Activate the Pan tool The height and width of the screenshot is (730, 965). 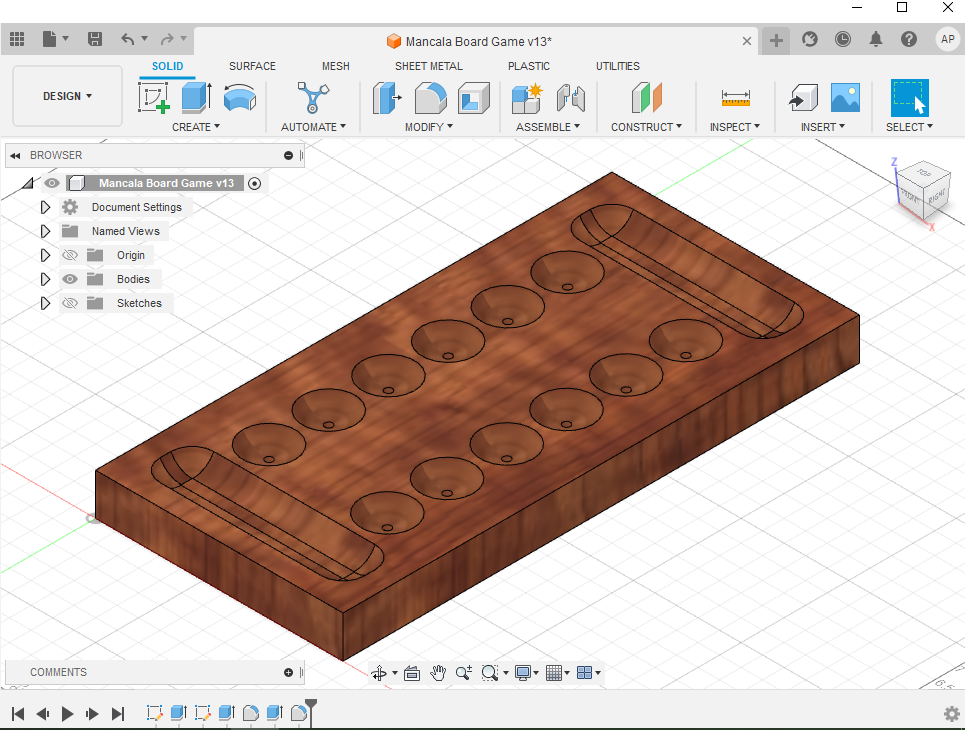pyautogui.click(x=438, y=673)
